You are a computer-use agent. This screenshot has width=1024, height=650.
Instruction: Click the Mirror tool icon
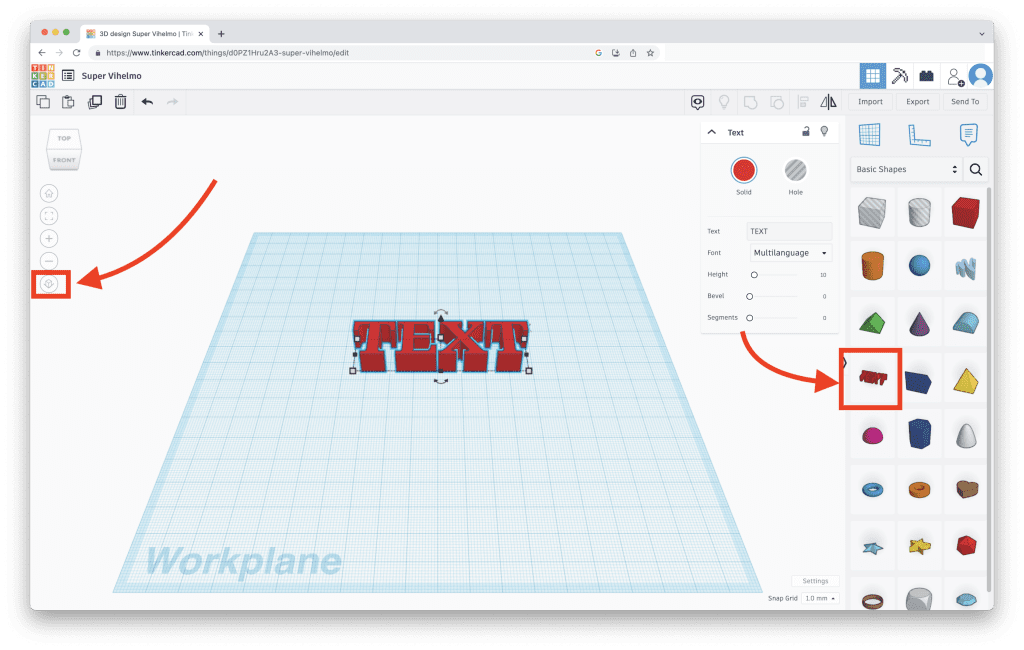(828, 101)
